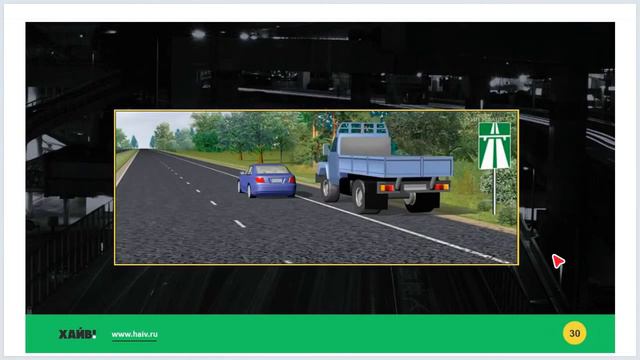The height and width of the screenshot is (360, 640).
Task: Click the truck's left tail light
Action: [386, 188]
